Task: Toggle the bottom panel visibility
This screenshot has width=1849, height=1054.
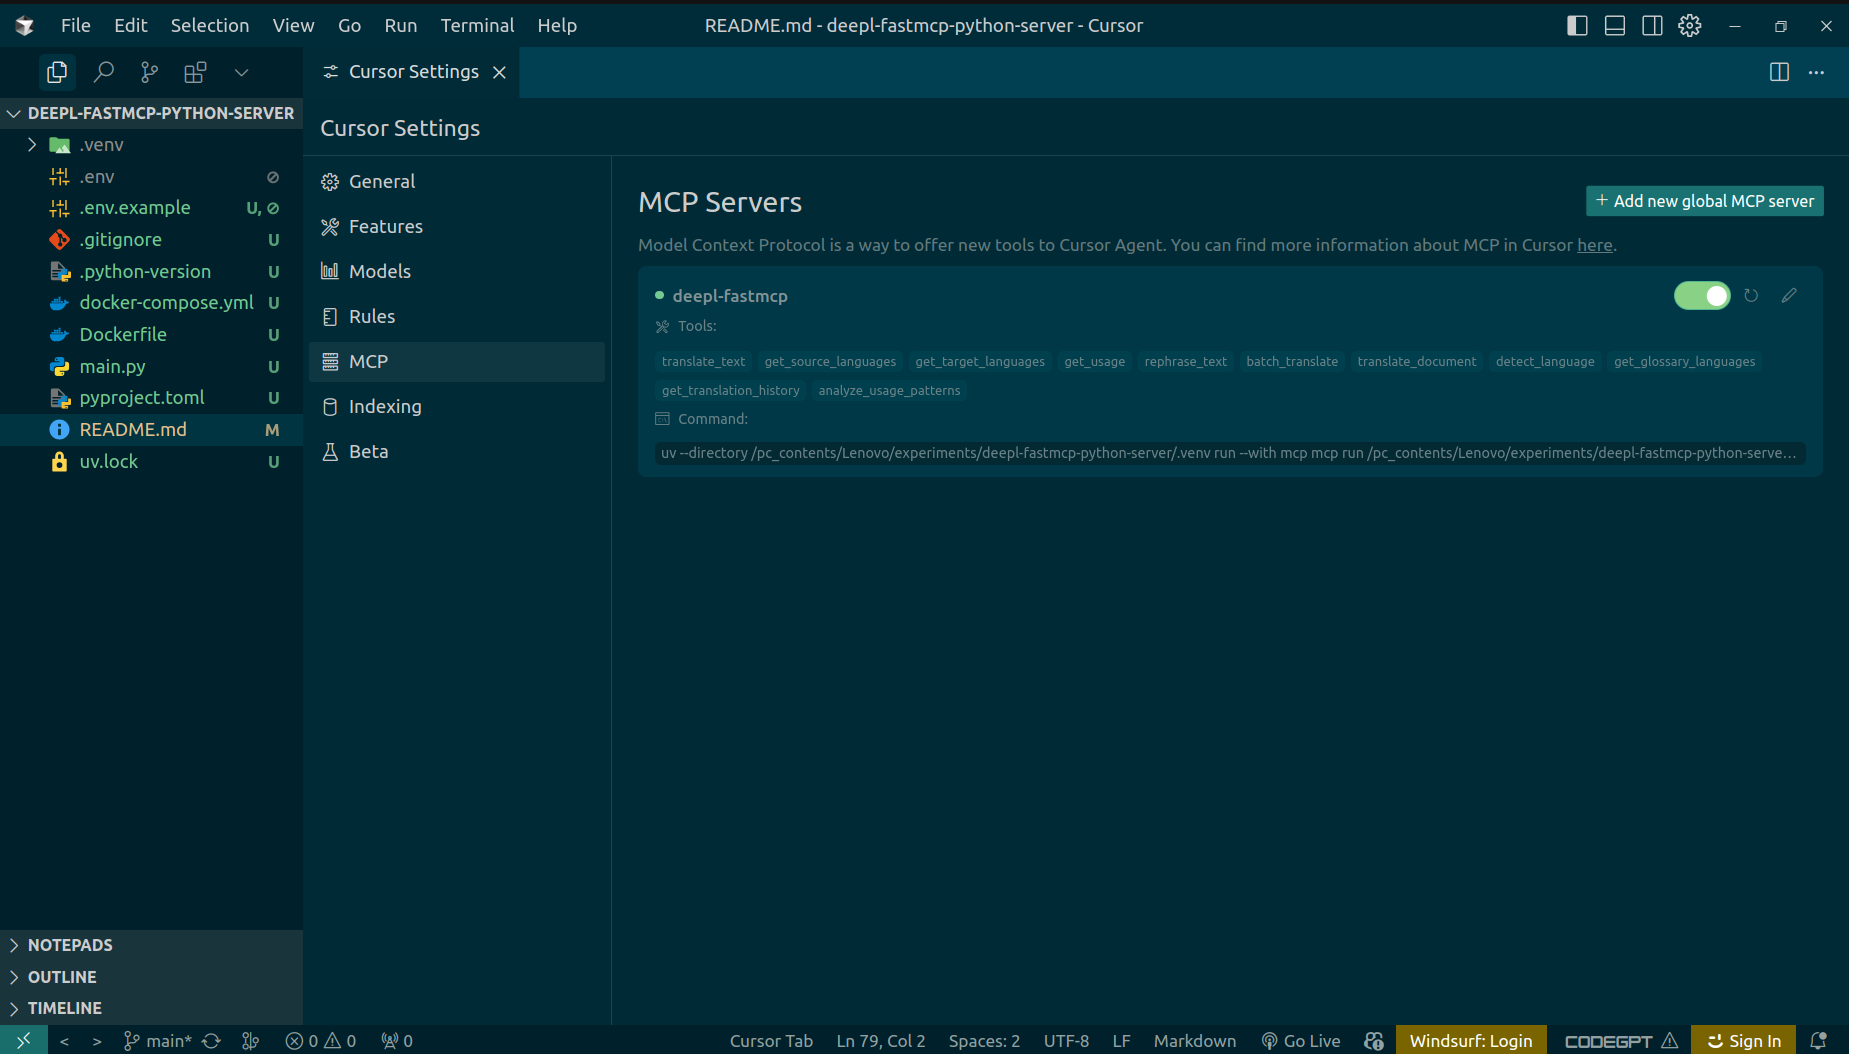Action: 1614,25
